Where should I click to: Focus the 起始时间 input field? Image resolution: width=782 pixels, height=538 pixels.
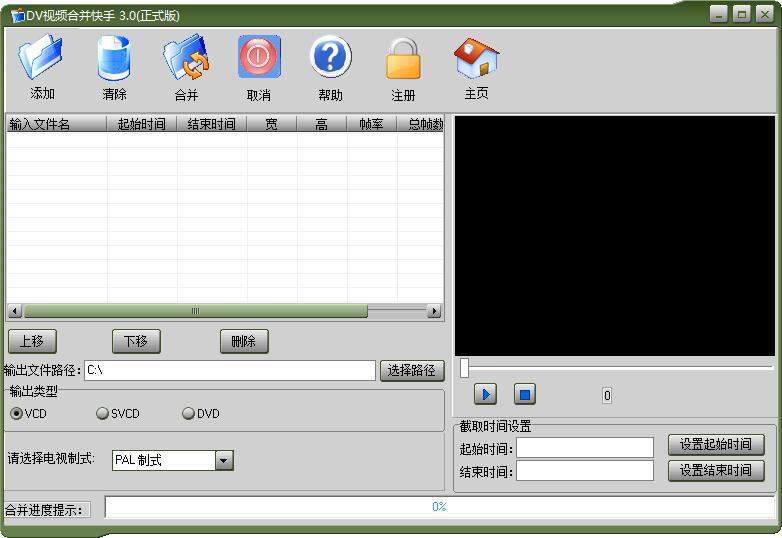(x=585, y=447)
